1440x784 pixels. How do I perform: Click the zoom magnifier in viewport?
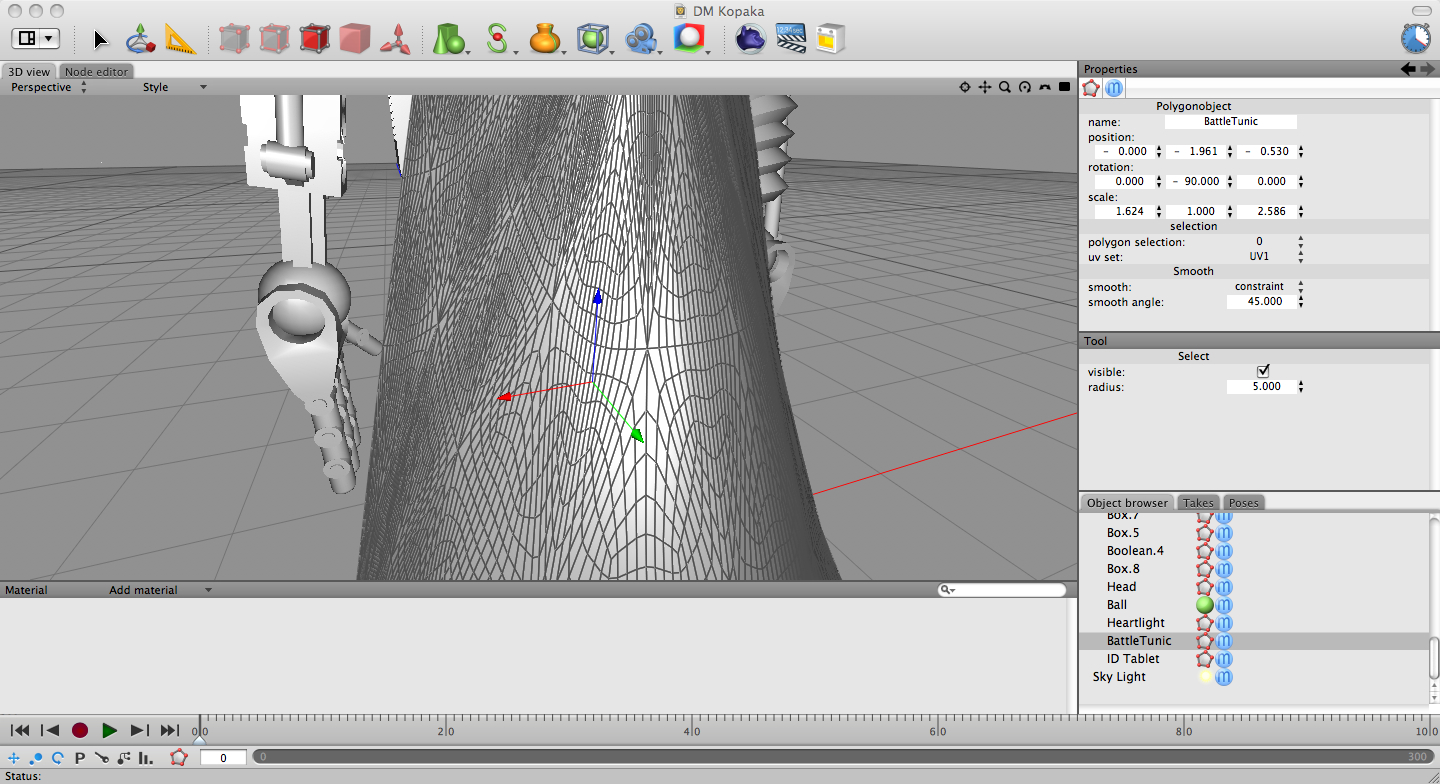(1005, 87)
